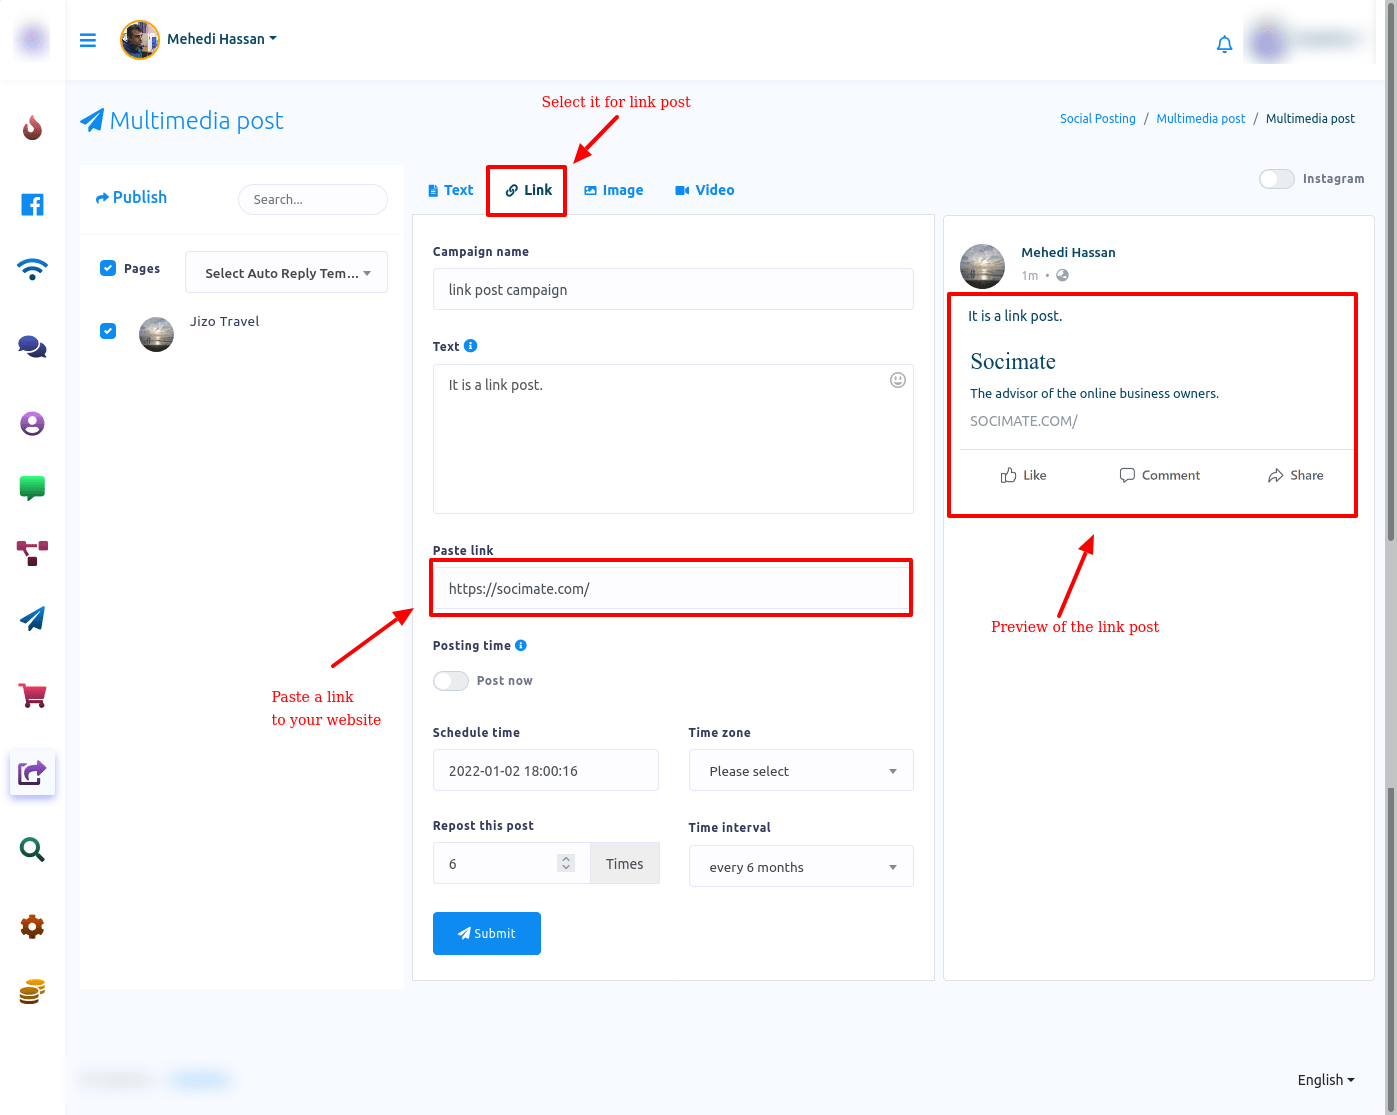Screen dimensions: 1397x1115
Task: Open Select Auto Reply Template dropdown
Action: coord(286,273)
